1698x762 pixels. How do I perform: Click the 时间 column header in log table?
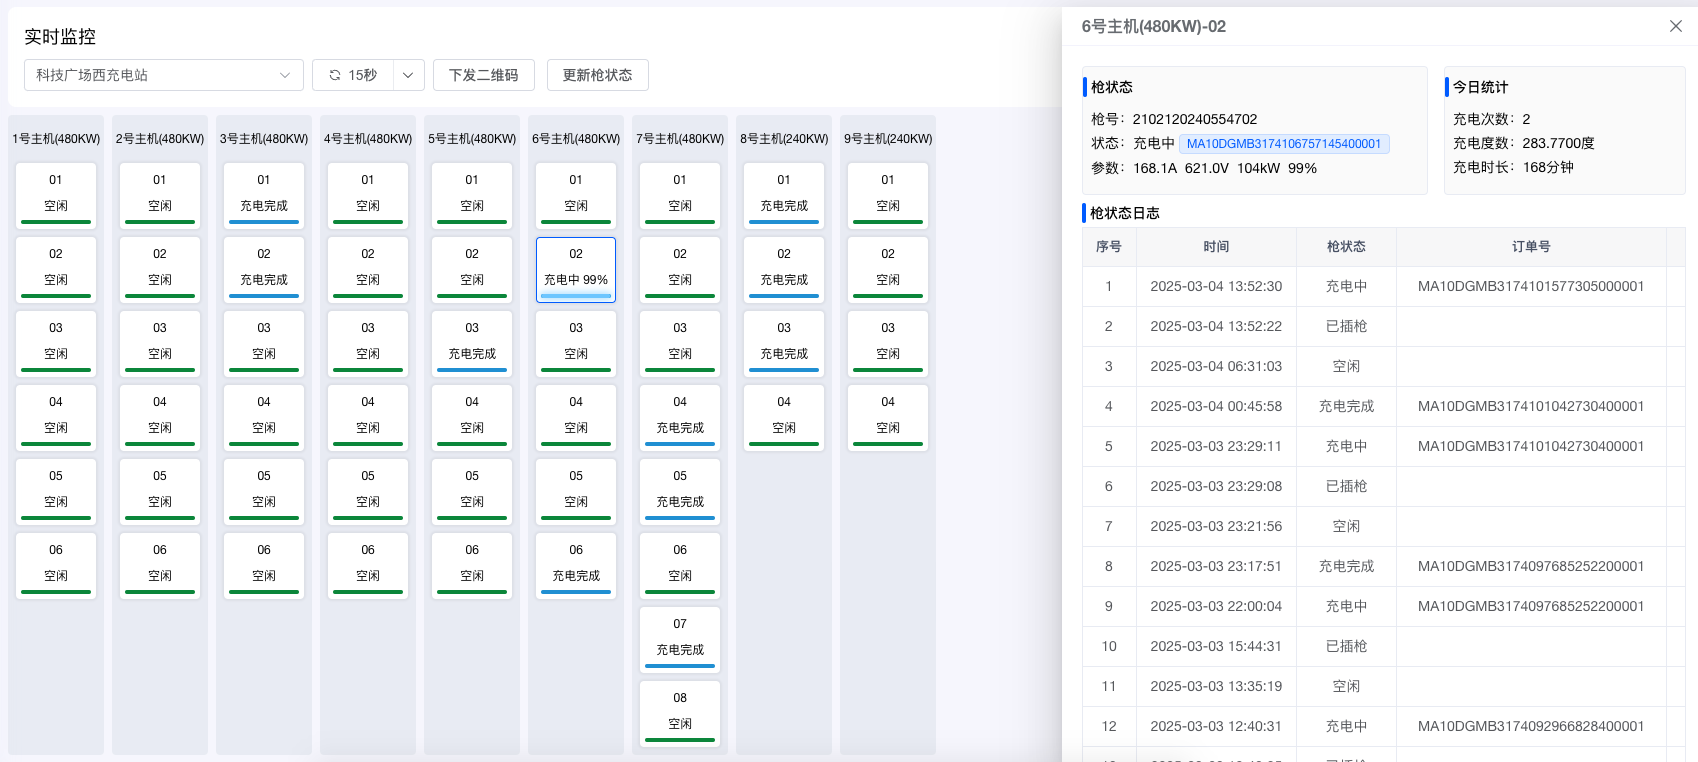tap(1216, 247)
